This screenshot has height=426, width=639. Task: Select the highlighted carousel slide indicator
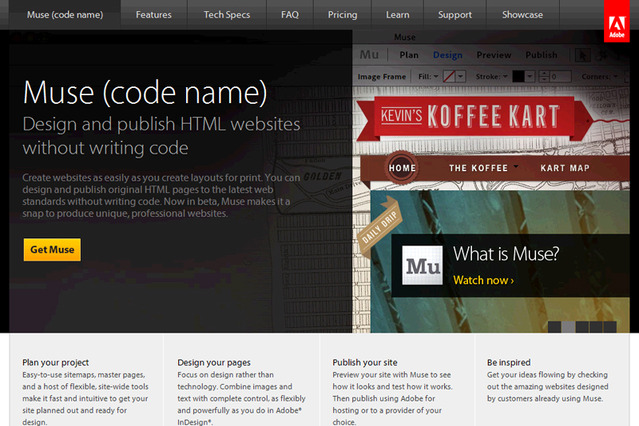tap(568, 327)
